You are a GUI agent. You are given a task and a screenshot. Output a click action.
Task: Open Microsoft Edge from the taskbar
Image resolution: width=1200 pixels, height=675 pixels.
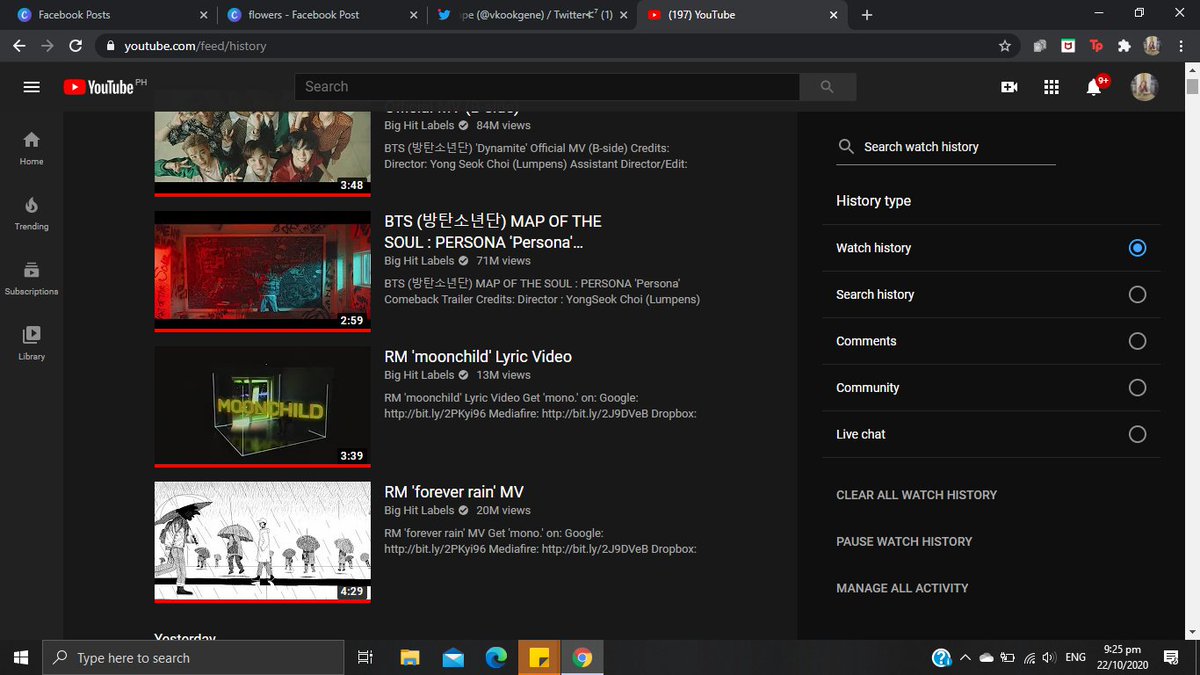496,657
